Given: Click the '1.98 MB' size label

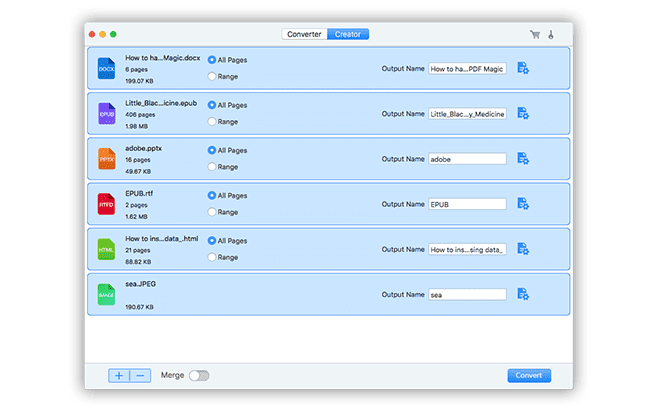Looking at the screenshot, I should pyautogui.click(x=136, y=126).
